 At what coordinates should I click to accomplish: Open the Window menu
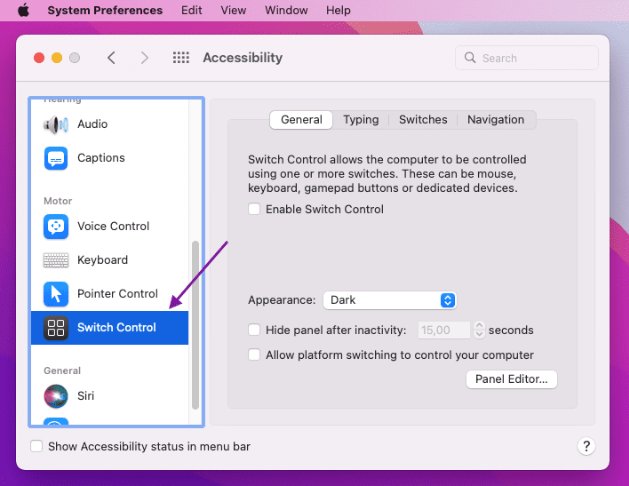pos(286,10)
